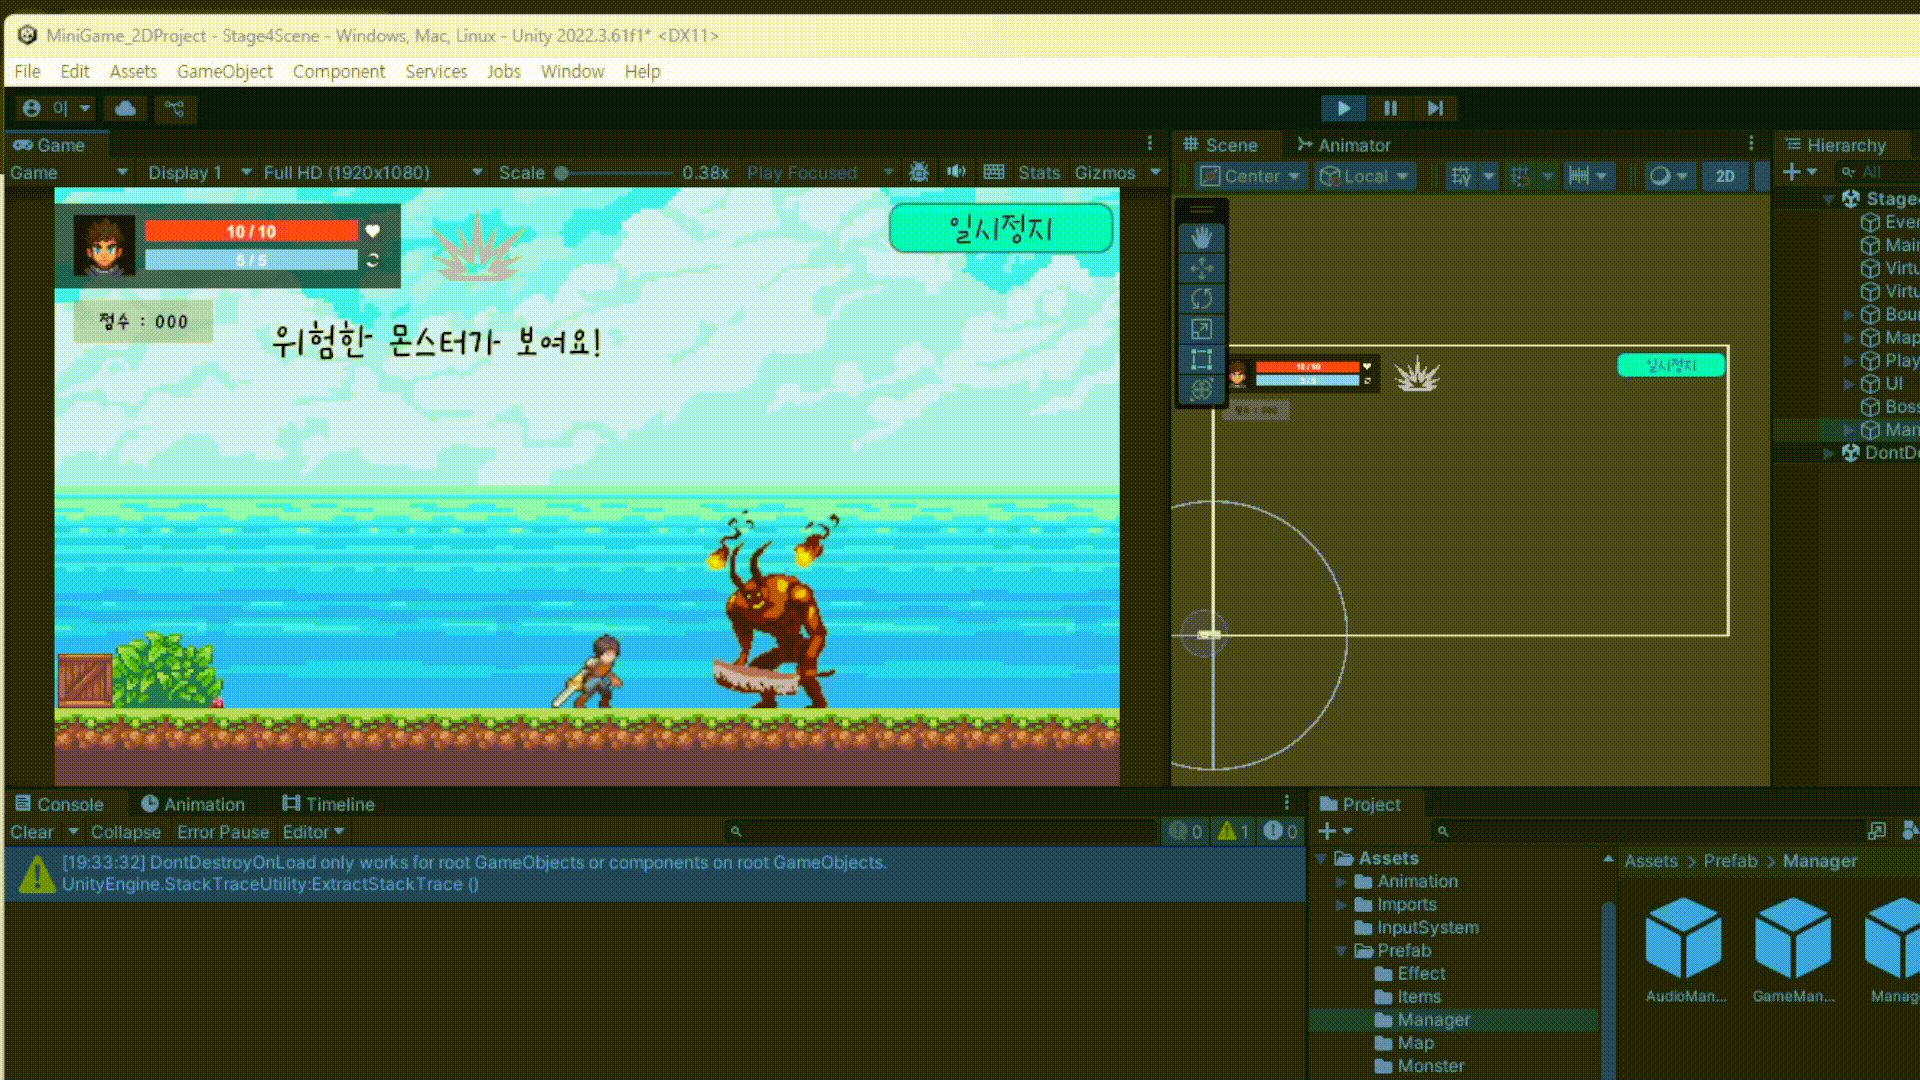Open the Center pivot mode dropdown

point(1251,176)
